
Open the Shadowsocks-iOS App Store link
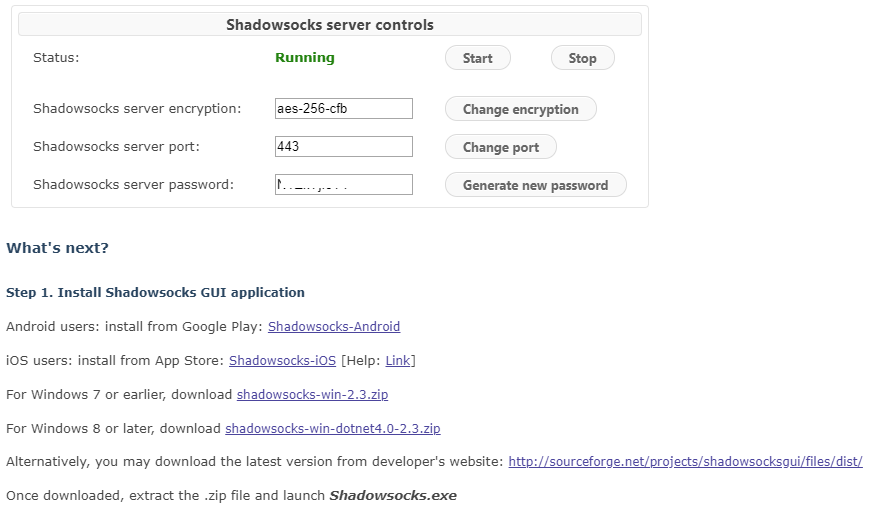[x=283, y=361]
